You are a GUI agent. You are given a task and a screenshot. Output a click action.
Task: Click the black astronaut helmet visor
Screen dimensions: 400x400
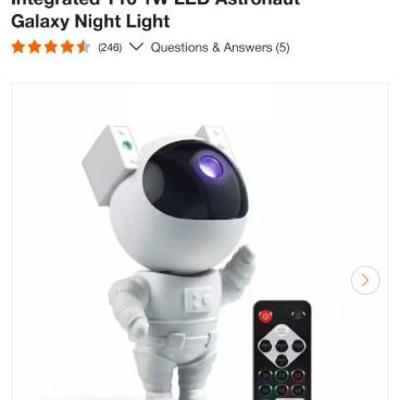pyautogui.click(x=195, y=179)
